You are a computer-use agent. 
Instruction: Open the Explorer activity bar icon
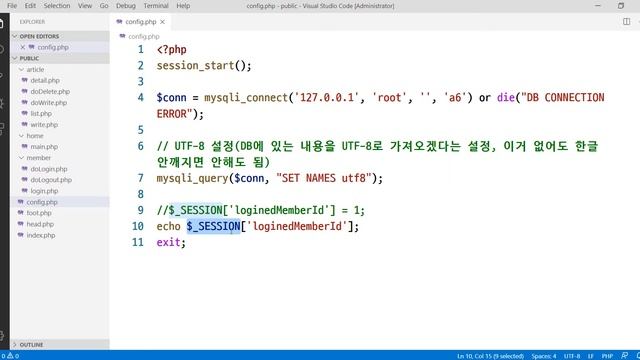[x=2, y=23]
